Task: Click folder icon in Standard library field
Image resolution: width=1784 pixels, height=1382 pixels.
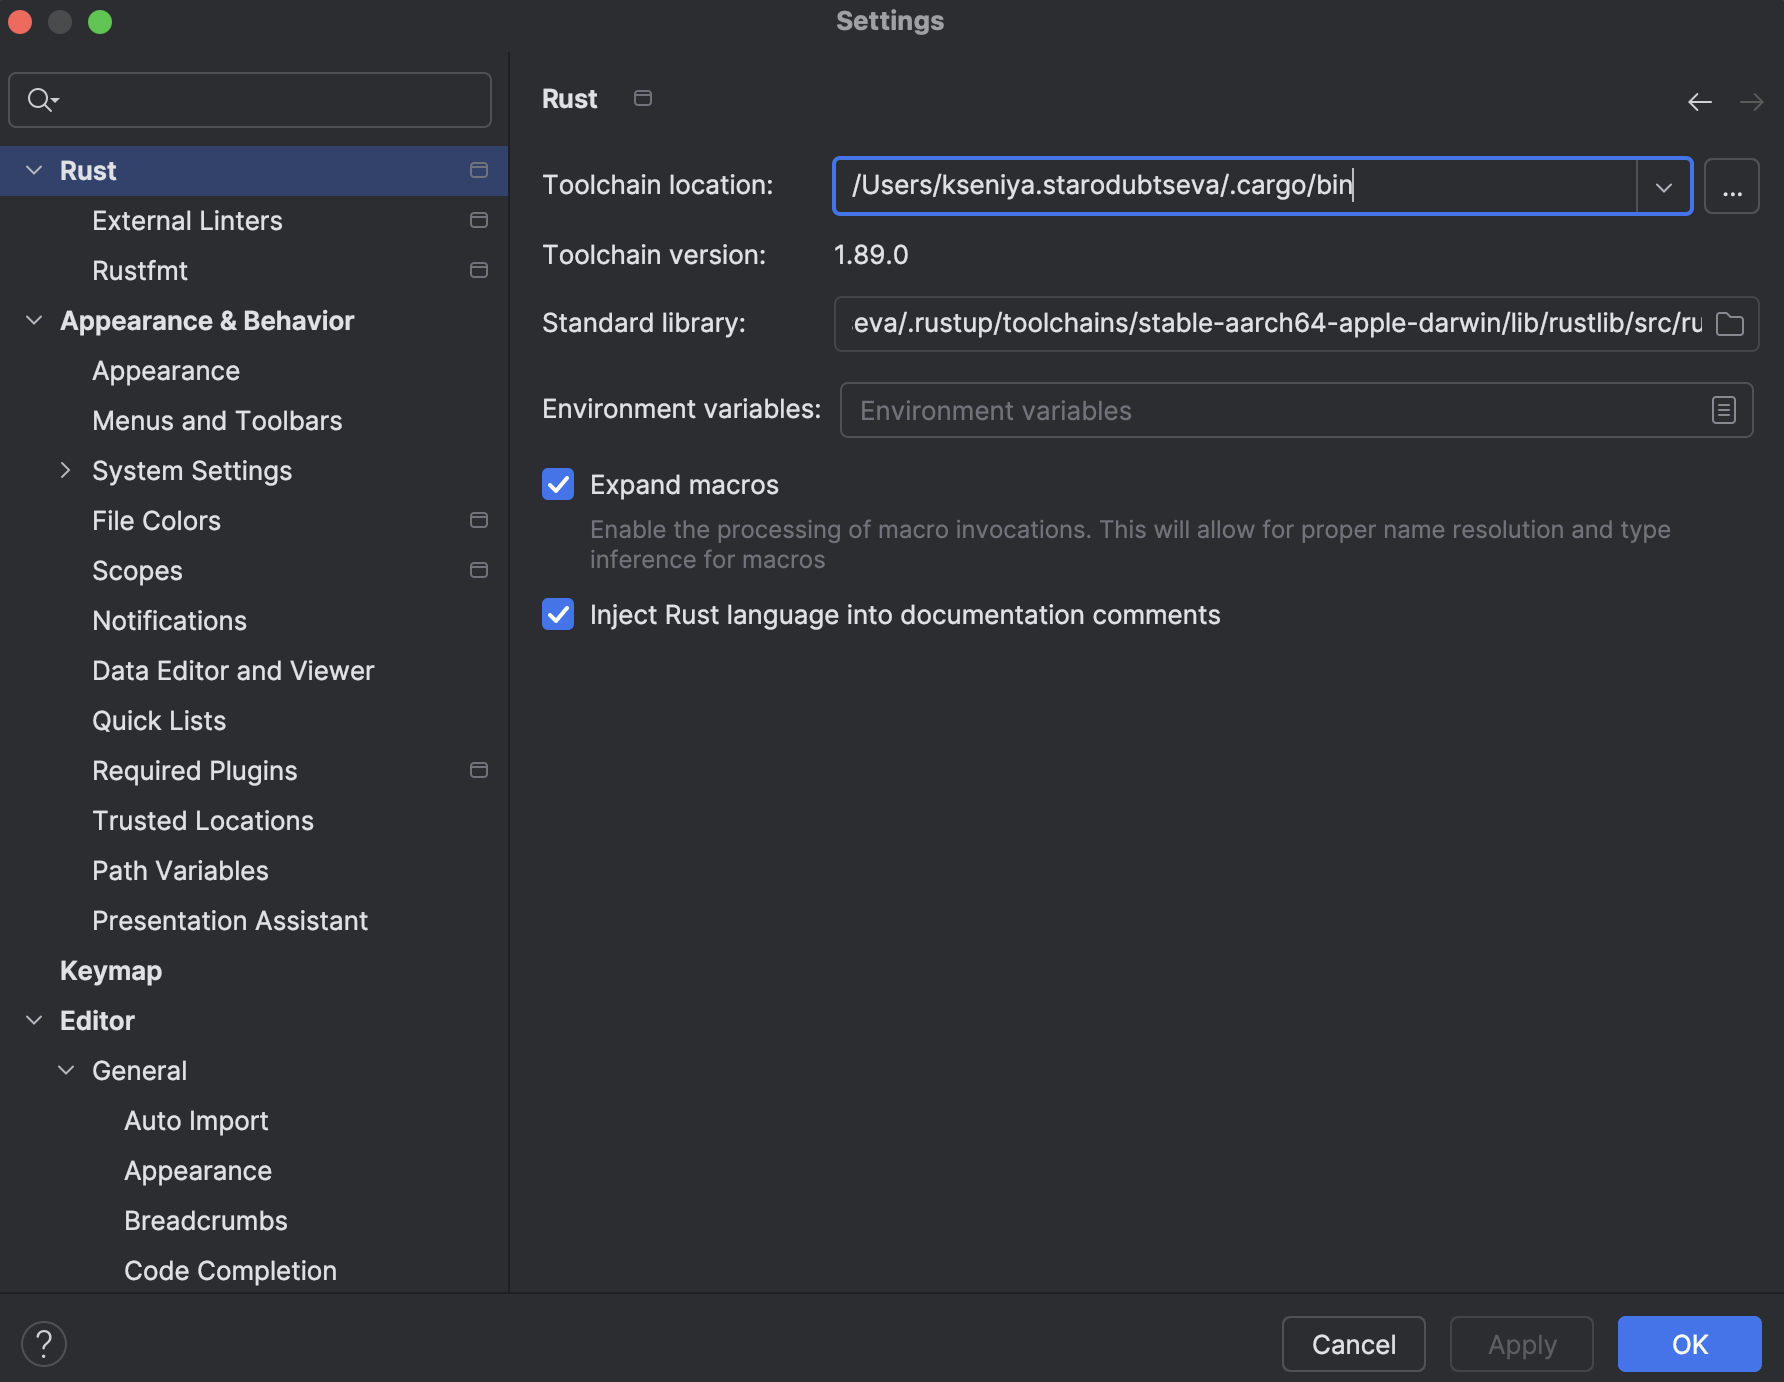Action: click(1729, 324)
